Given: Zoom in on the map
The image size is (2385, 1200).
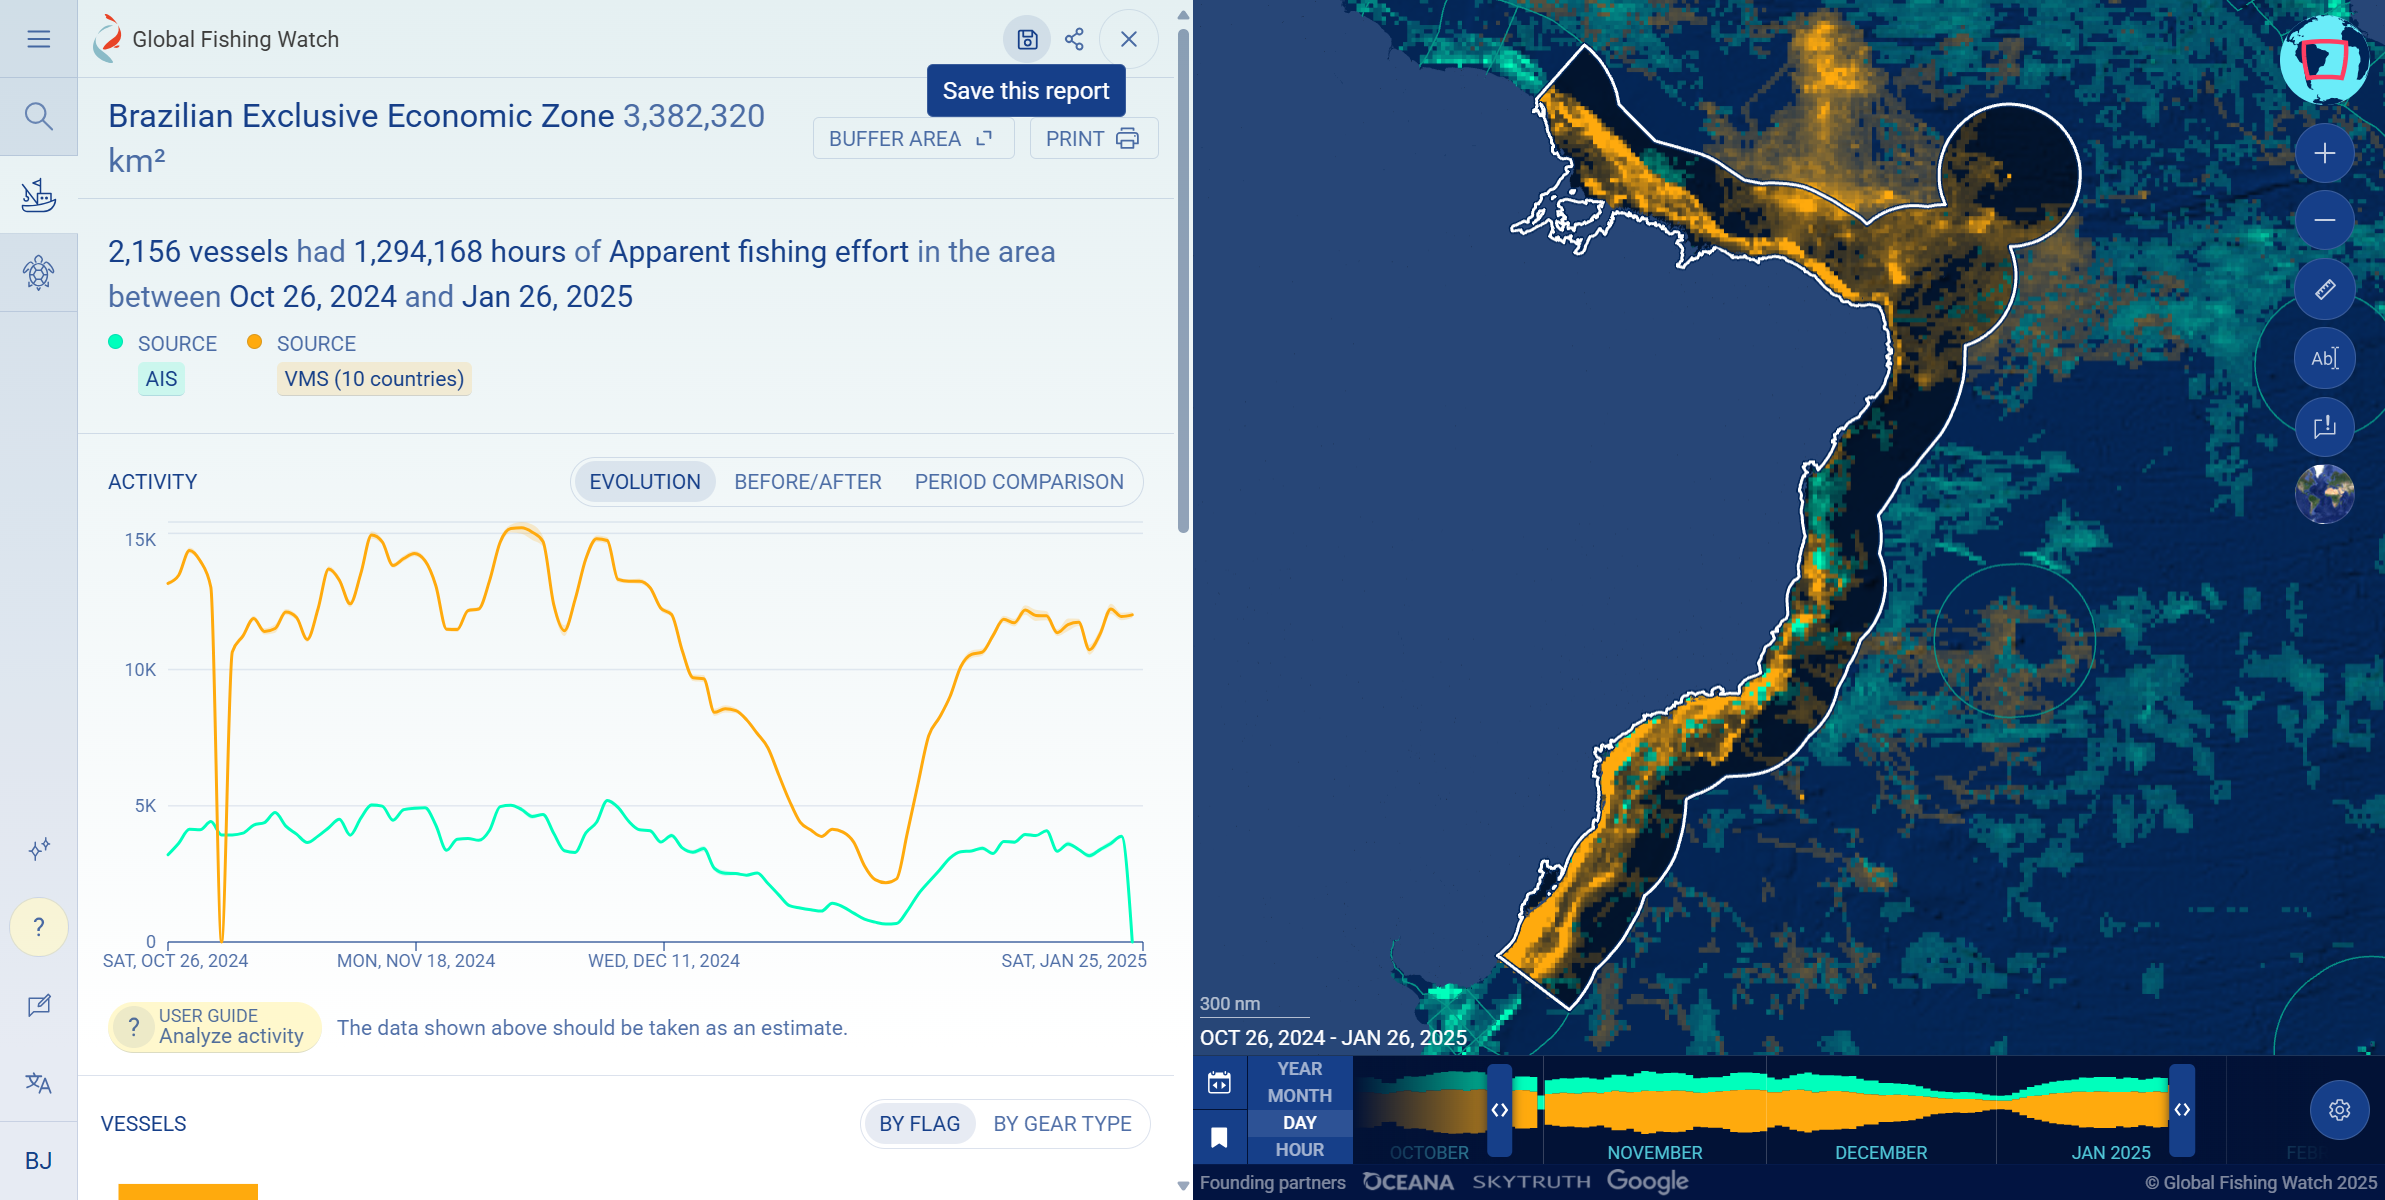Looking at the screenshot, I should [x=2324, y=153].
